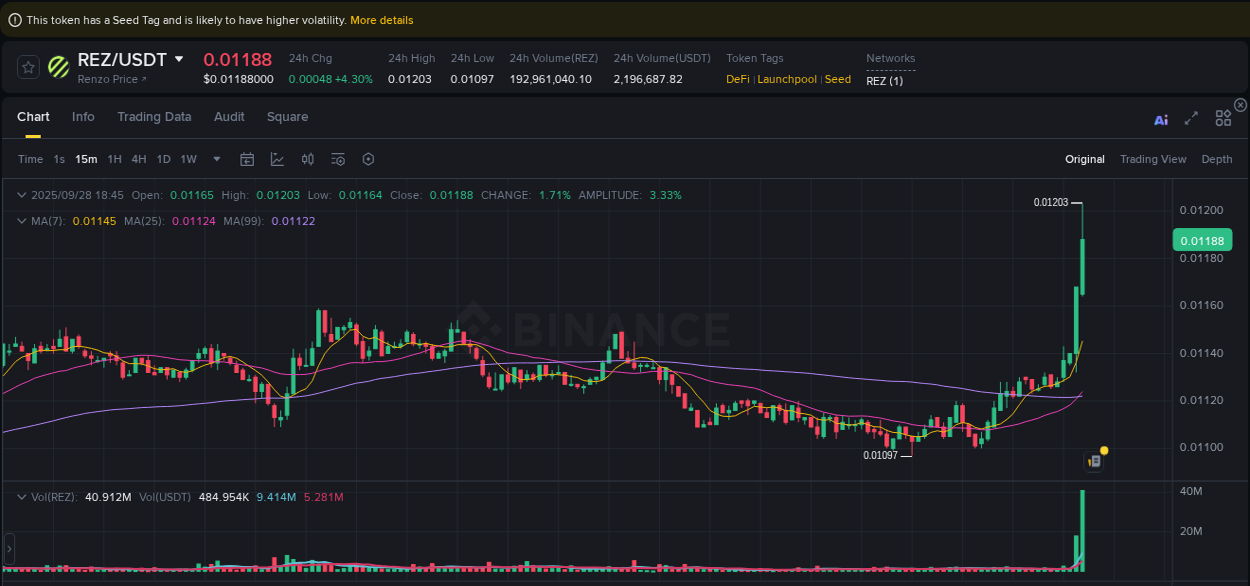Open the widgets layout grid icon
Viewport: 1250px width, 586px height.
[1223, 117]
